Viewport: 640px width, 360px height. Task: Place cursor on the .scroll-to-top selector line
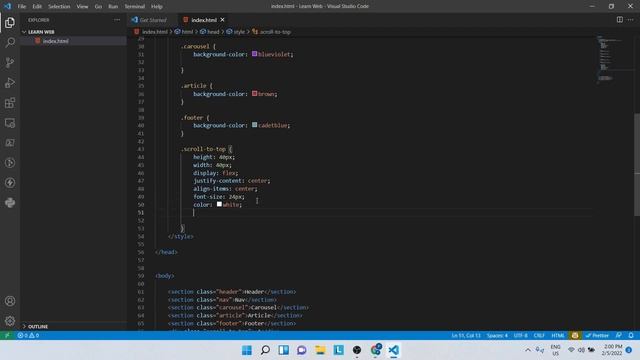click(x=207, y=149)
